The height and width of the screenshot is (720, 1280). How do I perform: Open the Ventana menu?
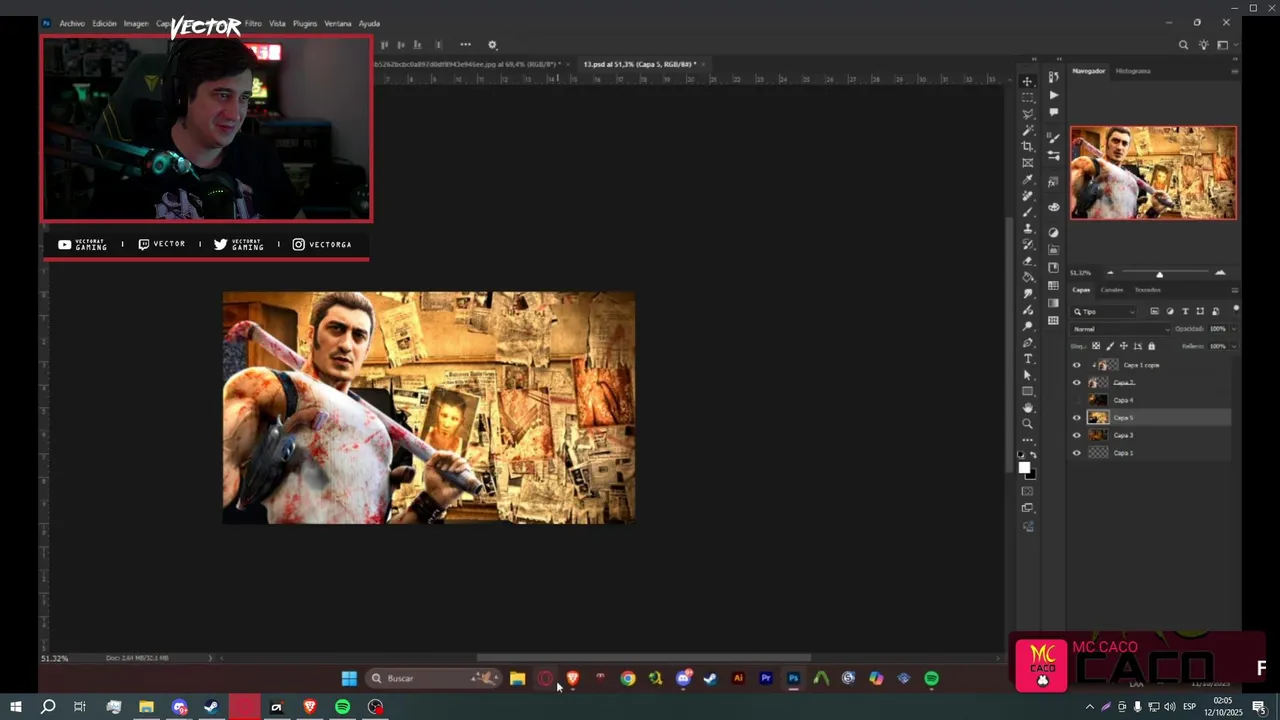(x=338, y=23)
